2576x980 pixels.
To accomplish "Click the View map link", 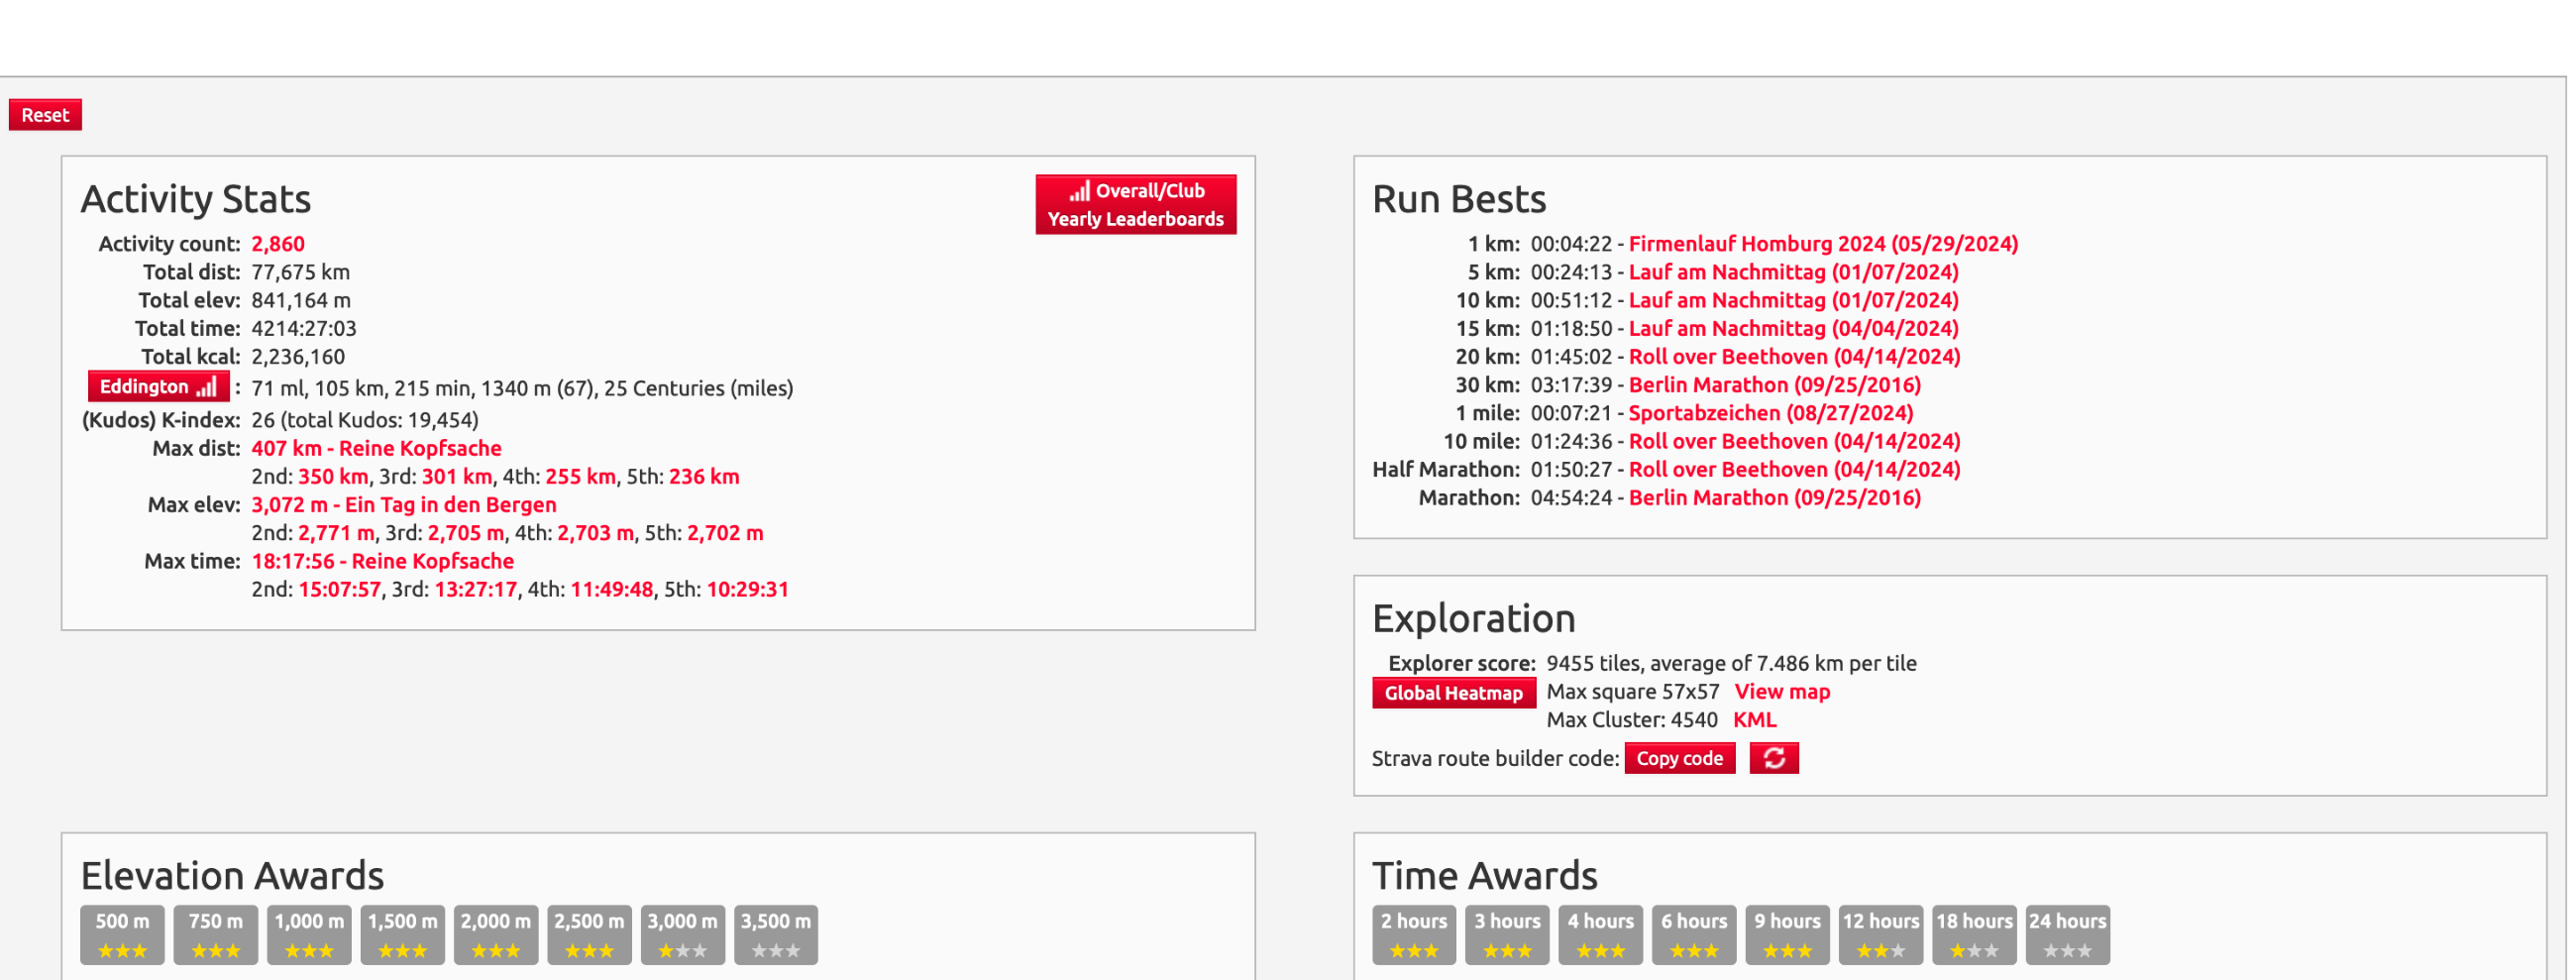I will [1781, 692].
